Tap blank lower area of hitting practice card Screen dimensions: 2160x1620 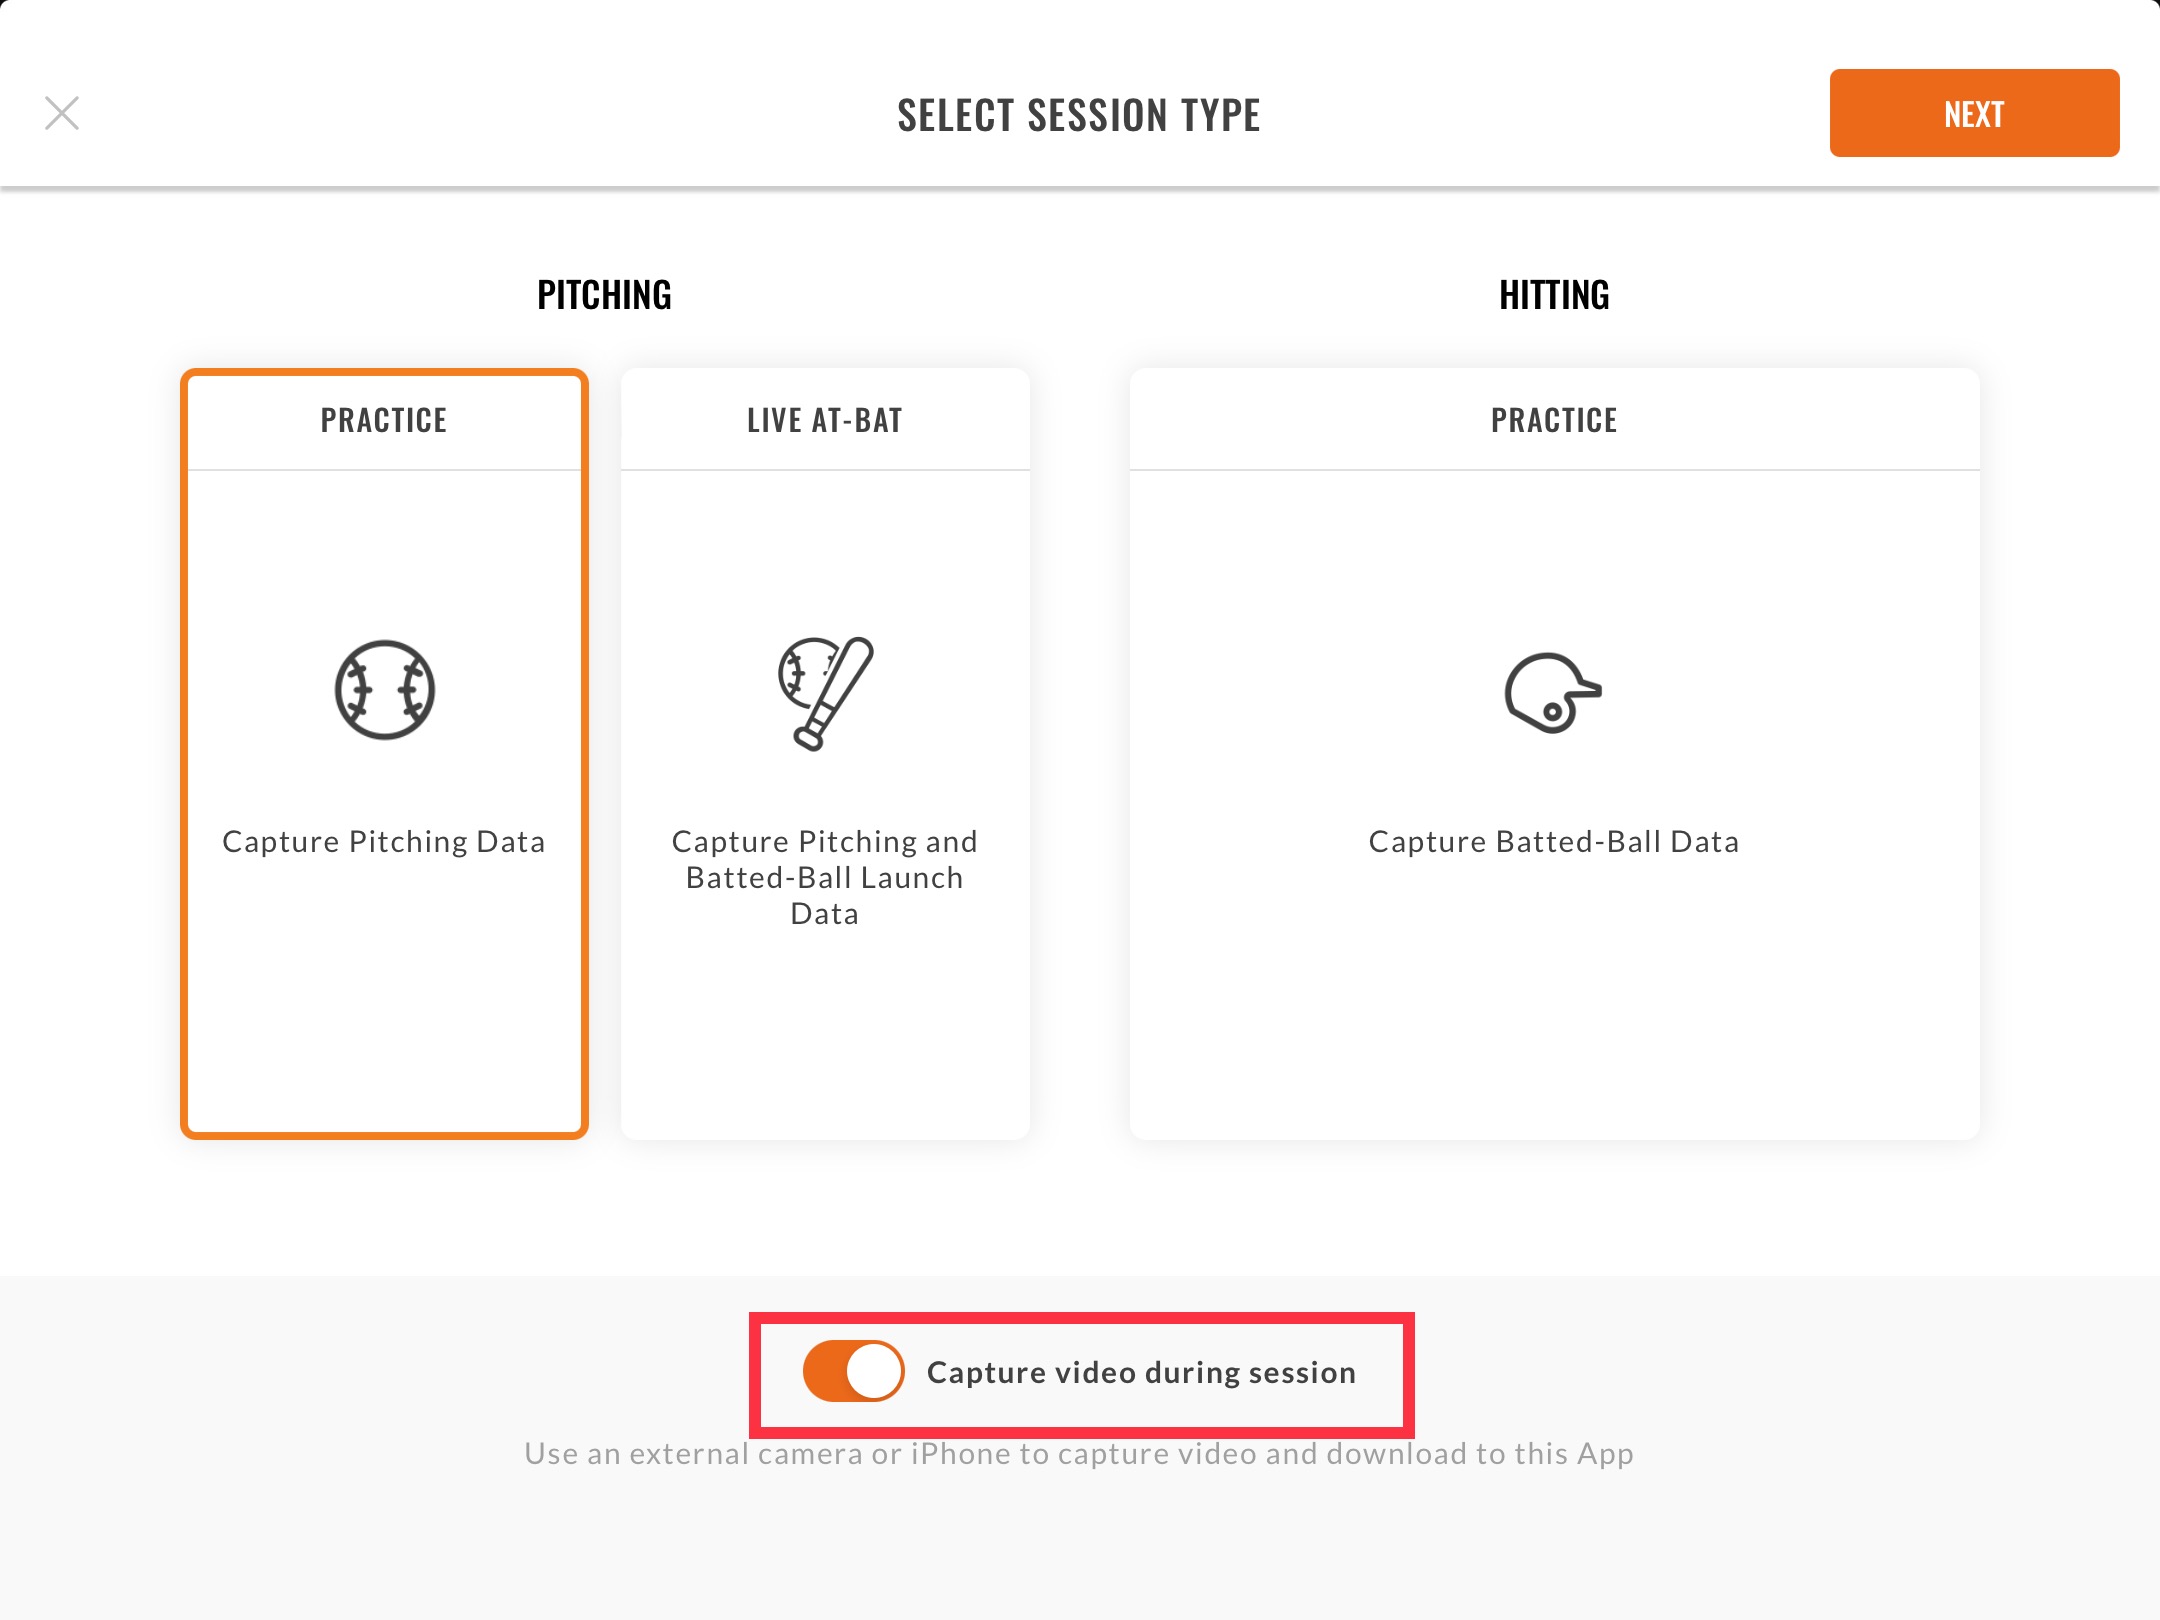coord(1554,1000)
